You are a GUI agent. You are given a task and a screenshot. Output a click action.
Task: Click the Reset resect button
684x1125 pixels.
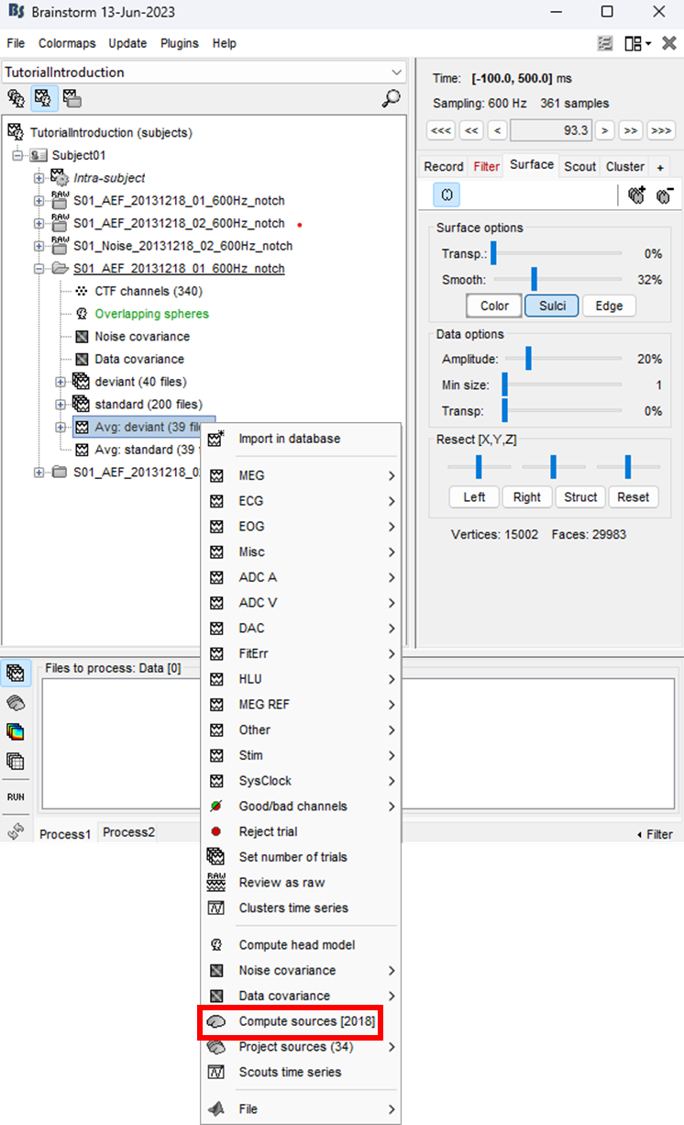[632, 497]
